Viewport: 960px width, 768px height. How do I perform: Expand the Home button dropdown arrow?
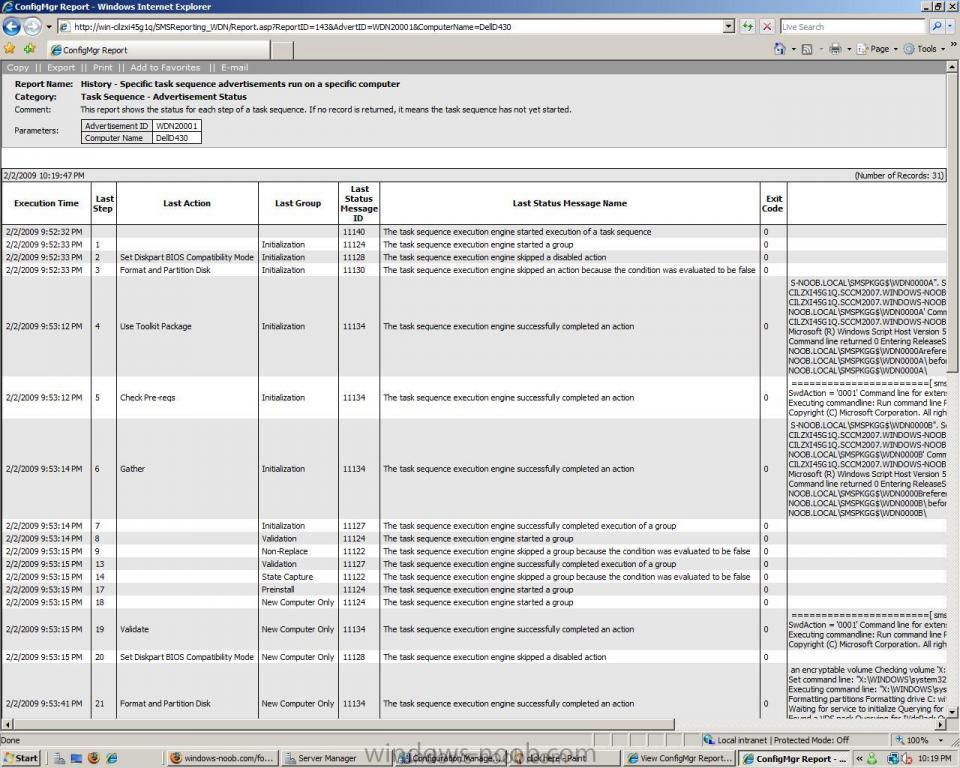tap(793, 49)
